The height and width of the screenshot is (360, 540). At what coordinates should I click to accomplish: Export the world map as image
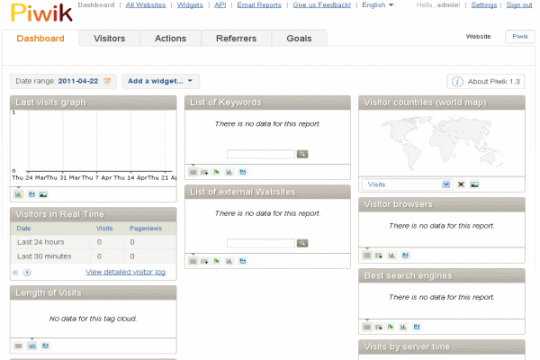[x=475, y=184]
